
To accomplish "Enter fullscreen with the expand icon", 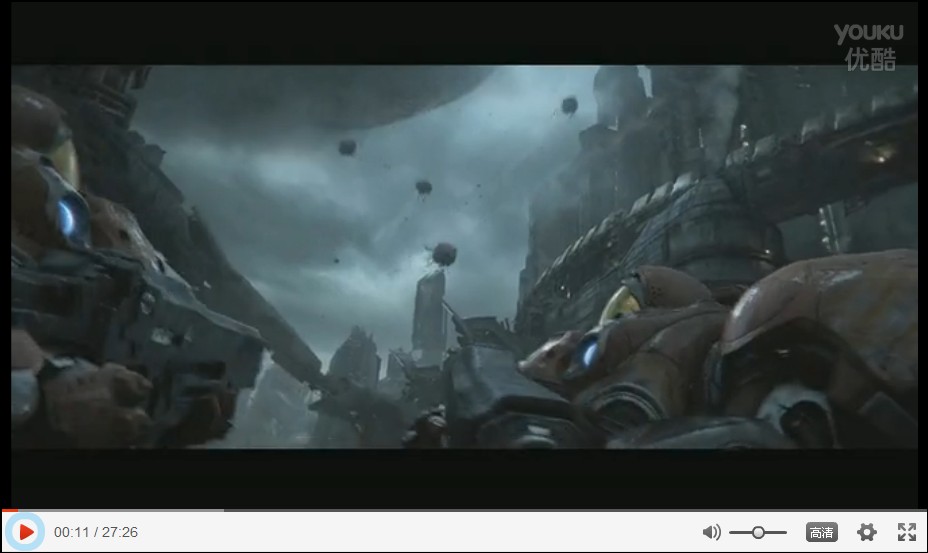I will (x=906, y=532).
